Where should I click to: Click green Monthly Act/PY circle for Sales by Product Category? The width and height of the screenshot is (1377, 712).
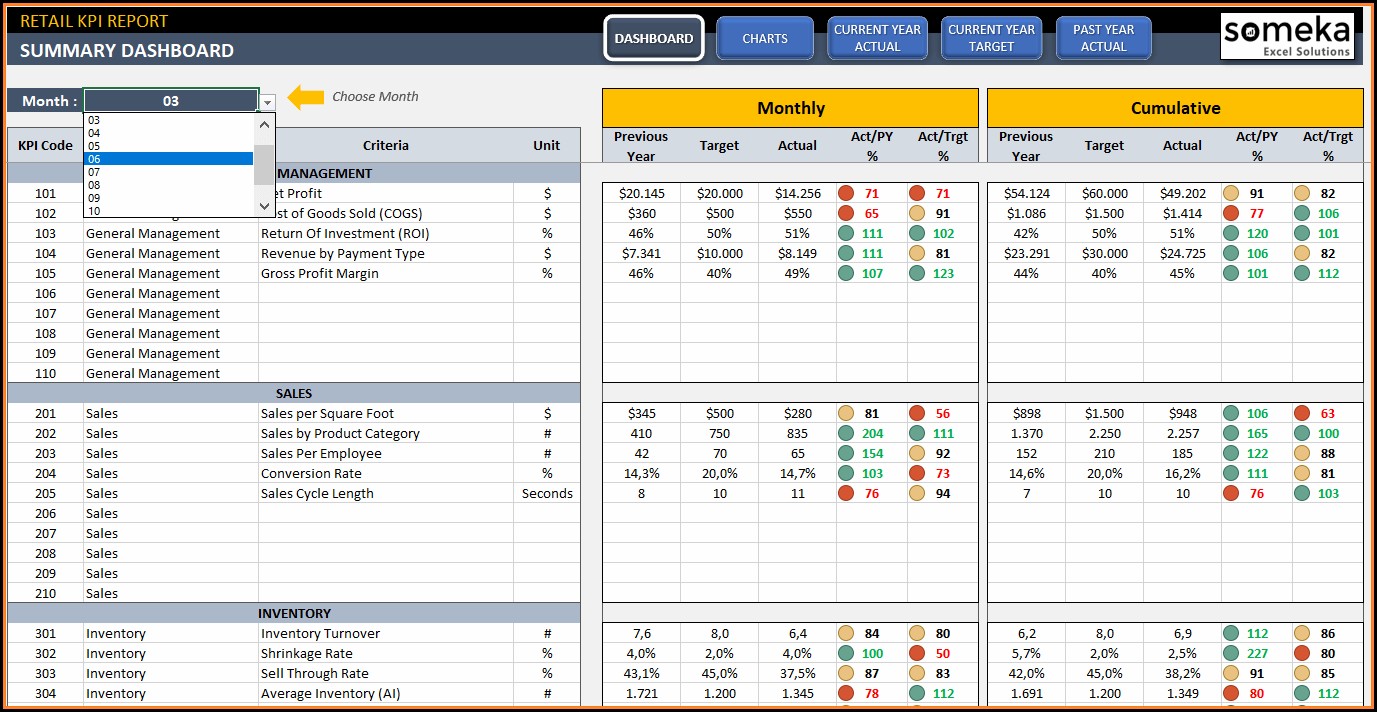coord(846,433)
